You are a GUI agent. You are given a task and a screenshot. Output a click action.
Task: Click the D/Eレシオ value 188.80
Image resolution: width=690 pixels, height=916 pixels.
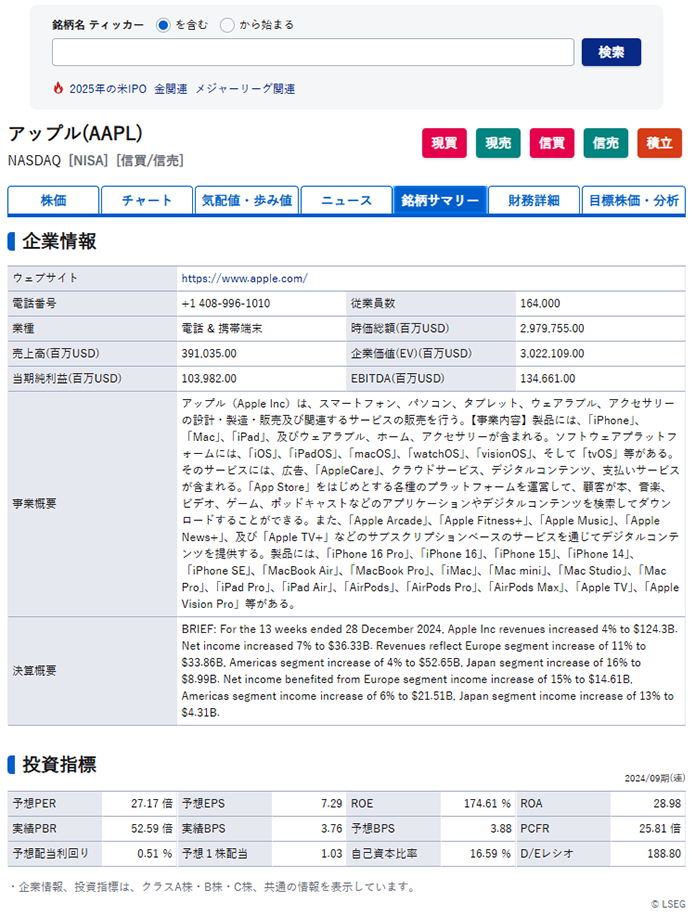[664, 854]
